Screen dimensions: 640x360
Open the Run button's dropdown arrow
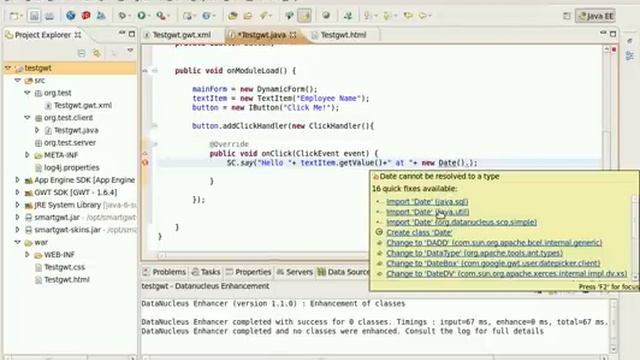coord(149,16)
